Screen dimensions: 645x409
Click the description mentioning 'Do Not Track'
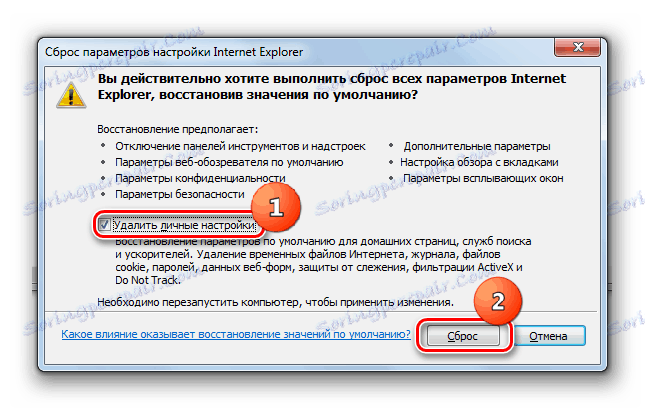[323, 261]
